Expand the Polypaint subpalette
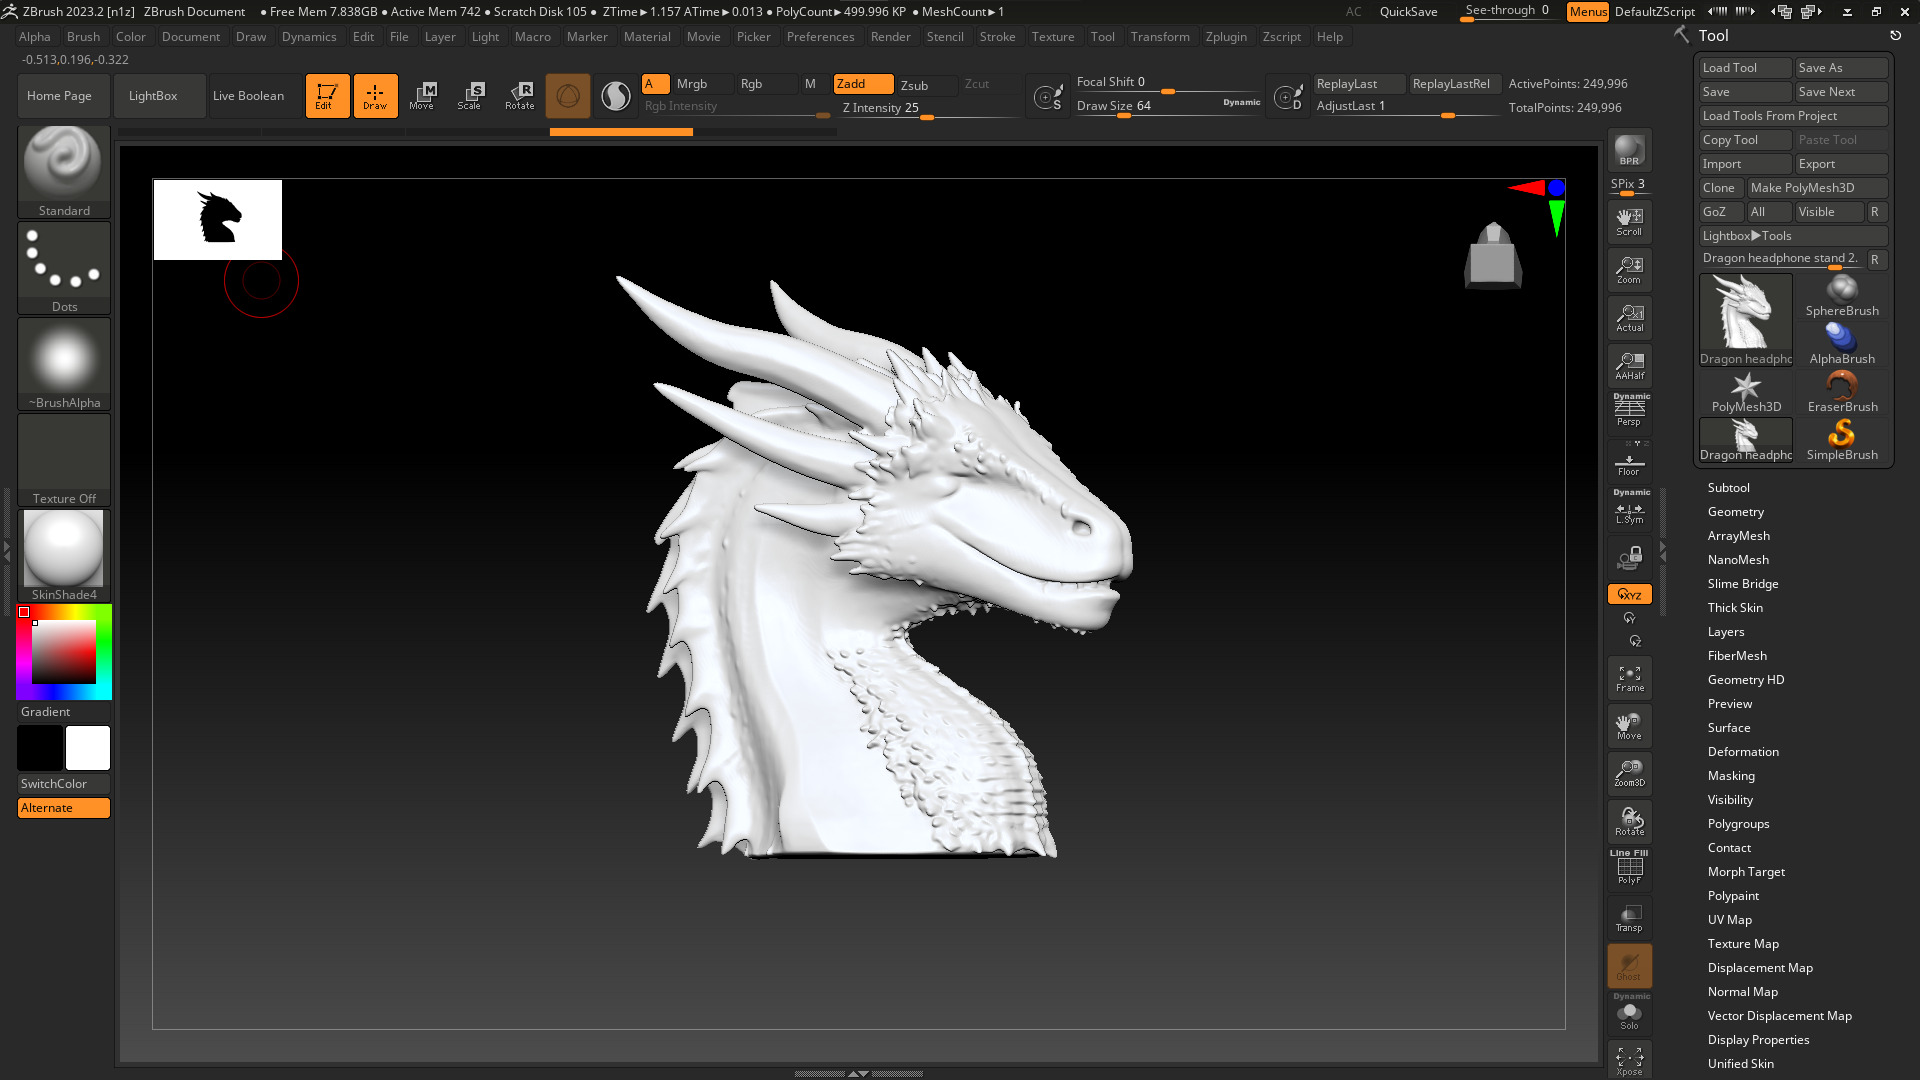Viewport: 1920px width, 1080px height. 1733,896
